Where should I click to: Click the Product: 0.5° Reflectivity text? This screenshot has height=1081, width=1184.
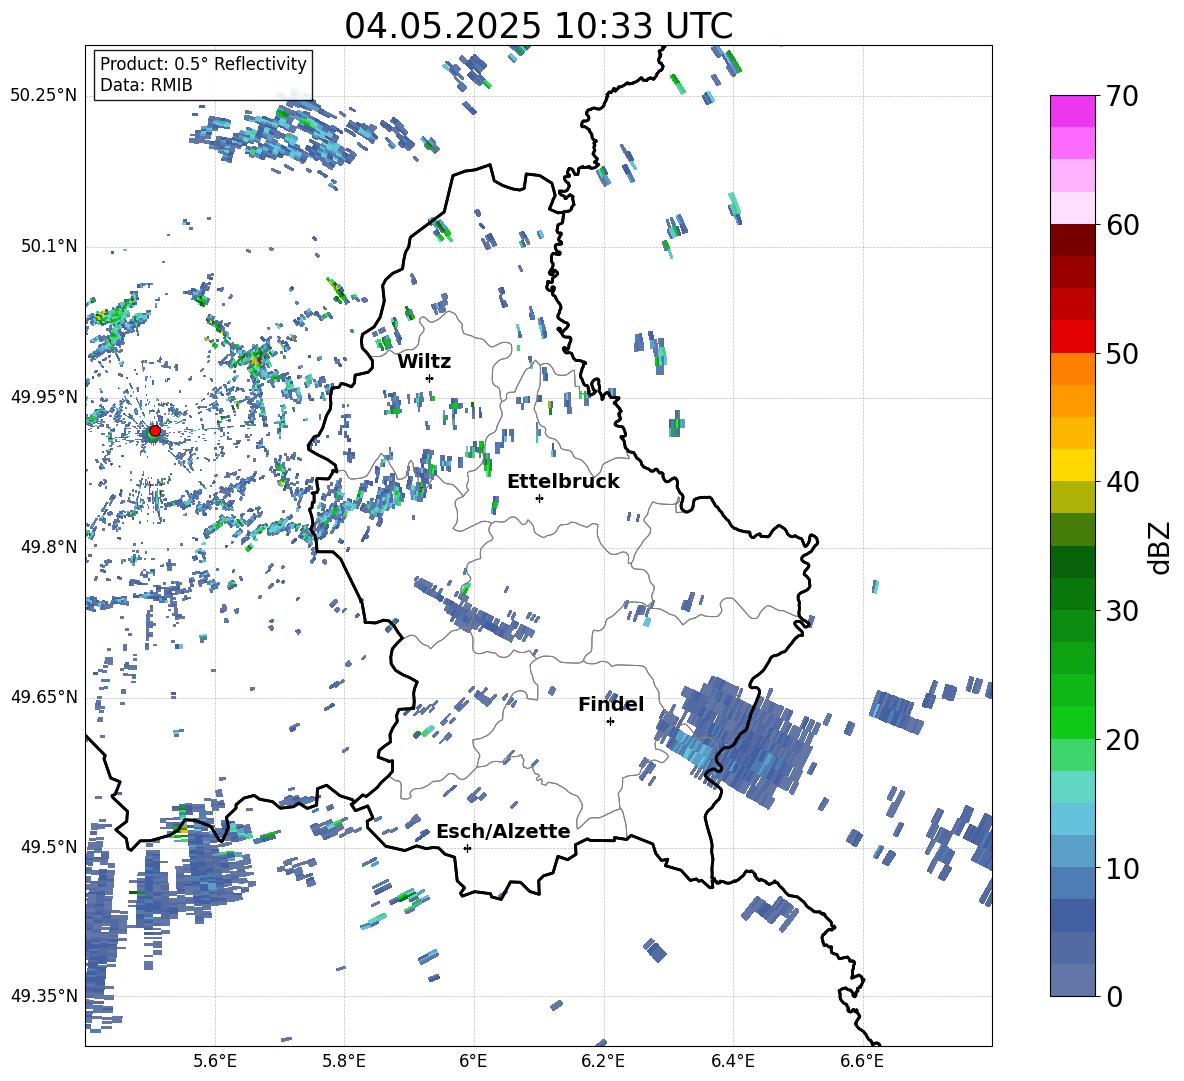click(x=203, y=63)
